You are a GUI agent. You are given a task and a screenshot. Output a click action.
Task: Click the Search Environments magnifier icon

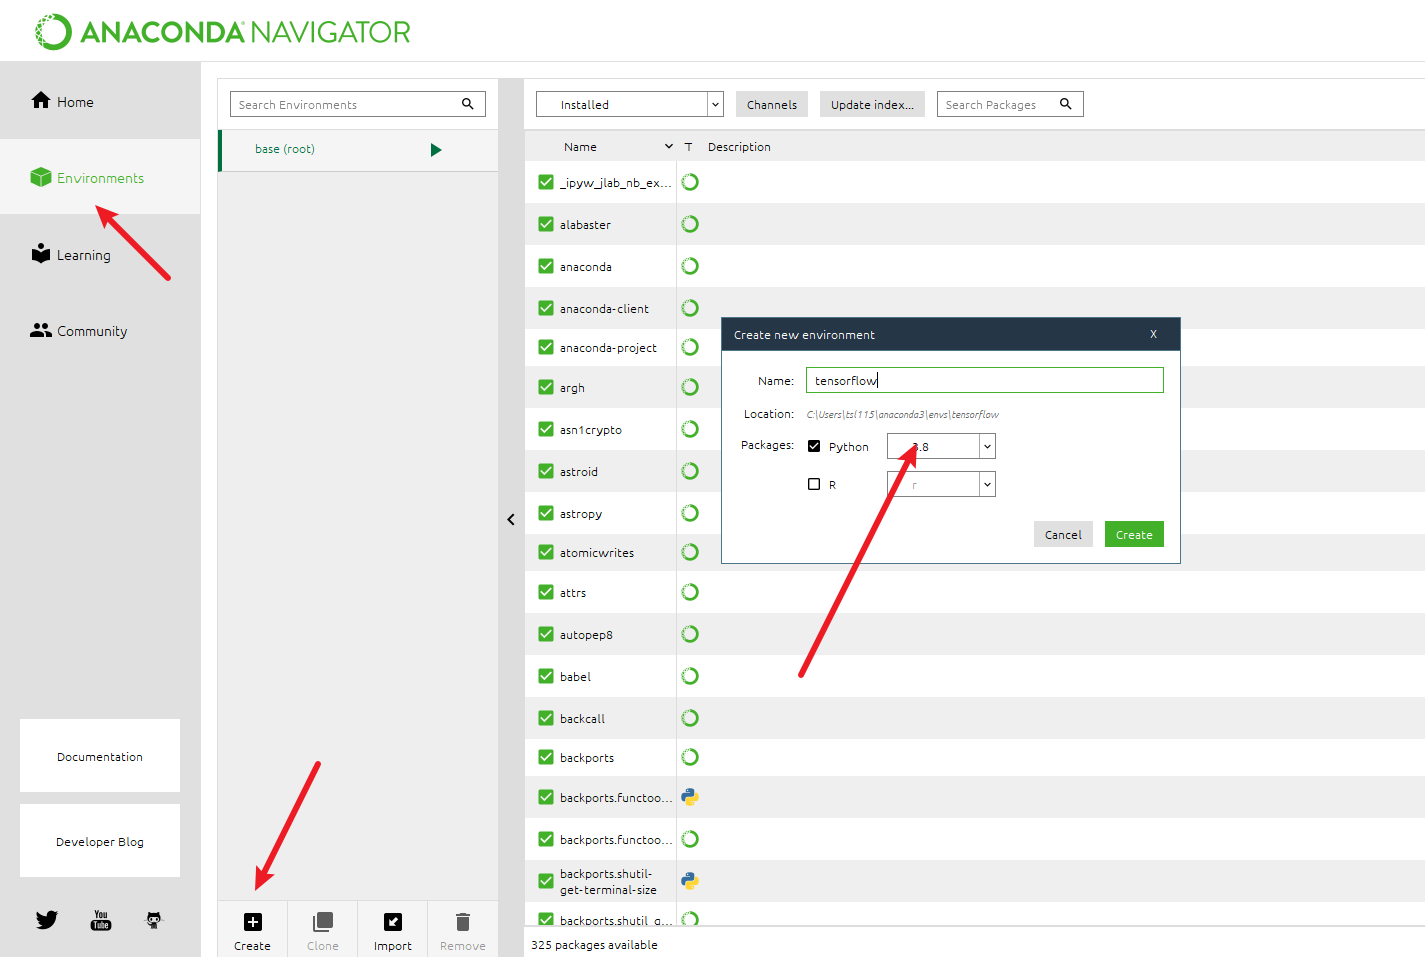coord(467,104)
